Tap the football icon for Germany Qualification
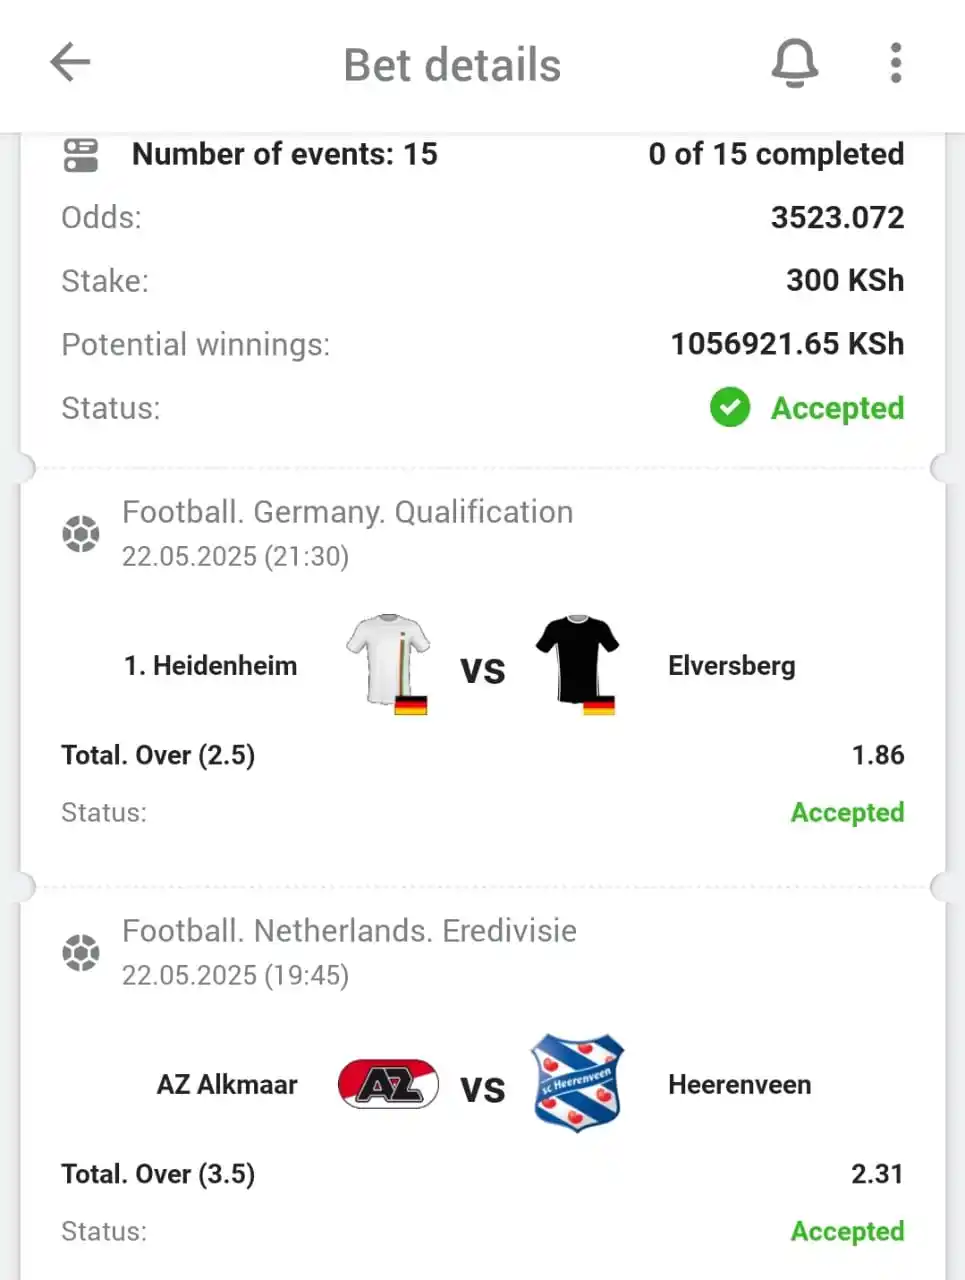 pos(81,533)
